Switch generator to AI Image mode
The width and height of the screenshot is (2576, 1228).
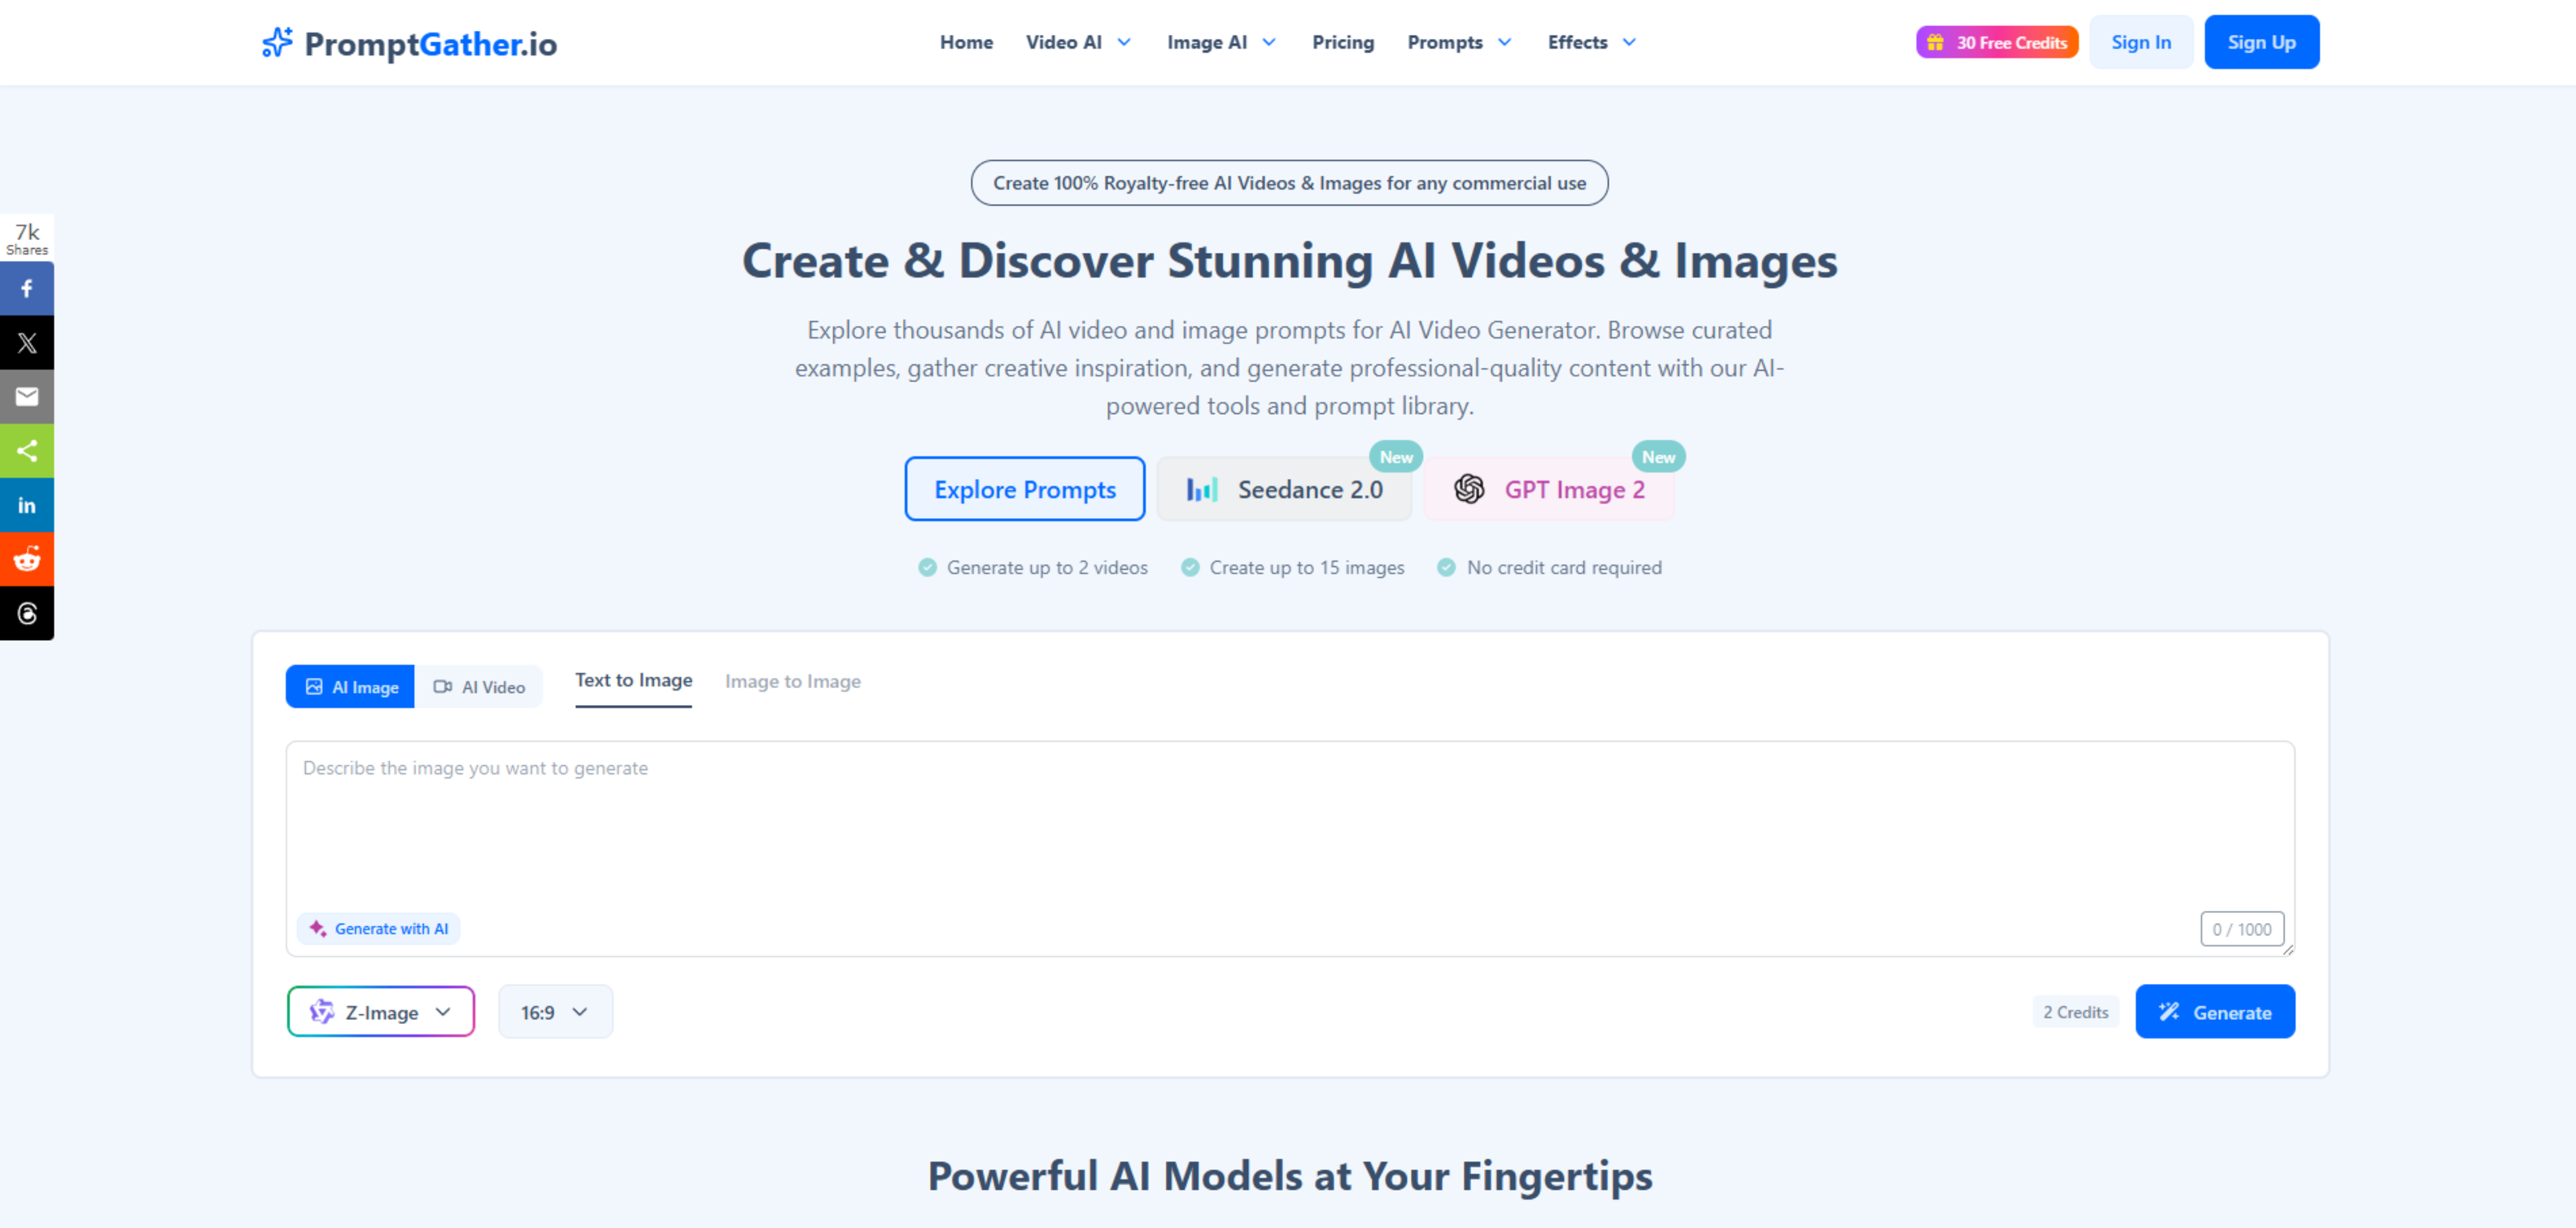pos(350,687)
